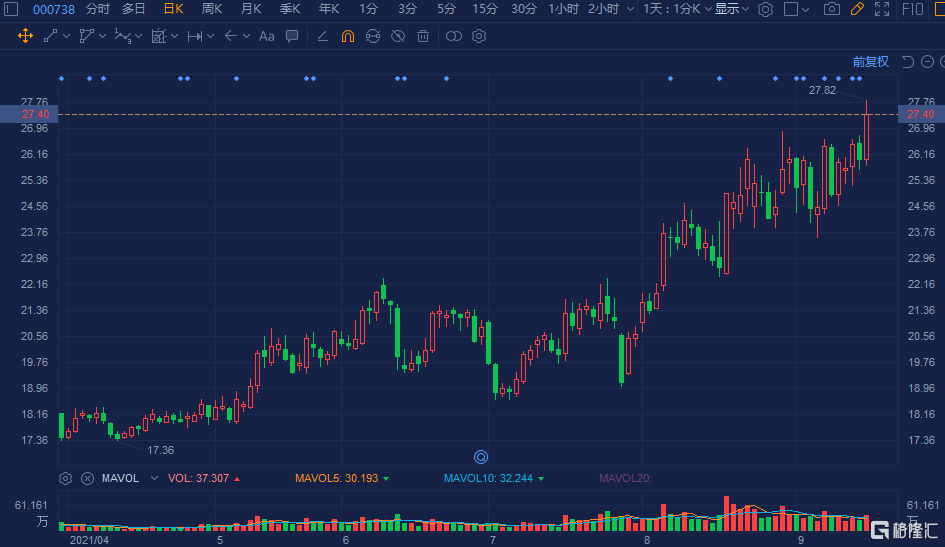Open MAVOL indicator settings gear
Image resolution: width=945 pixels, height=547 pixels.
click(x=66, y=478)
